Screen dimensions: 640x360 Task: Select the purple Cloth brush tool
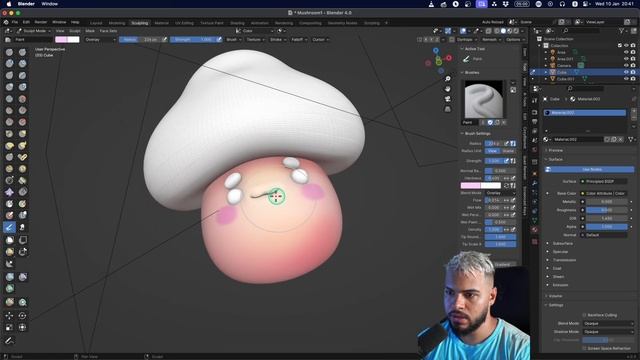point(9,192)
